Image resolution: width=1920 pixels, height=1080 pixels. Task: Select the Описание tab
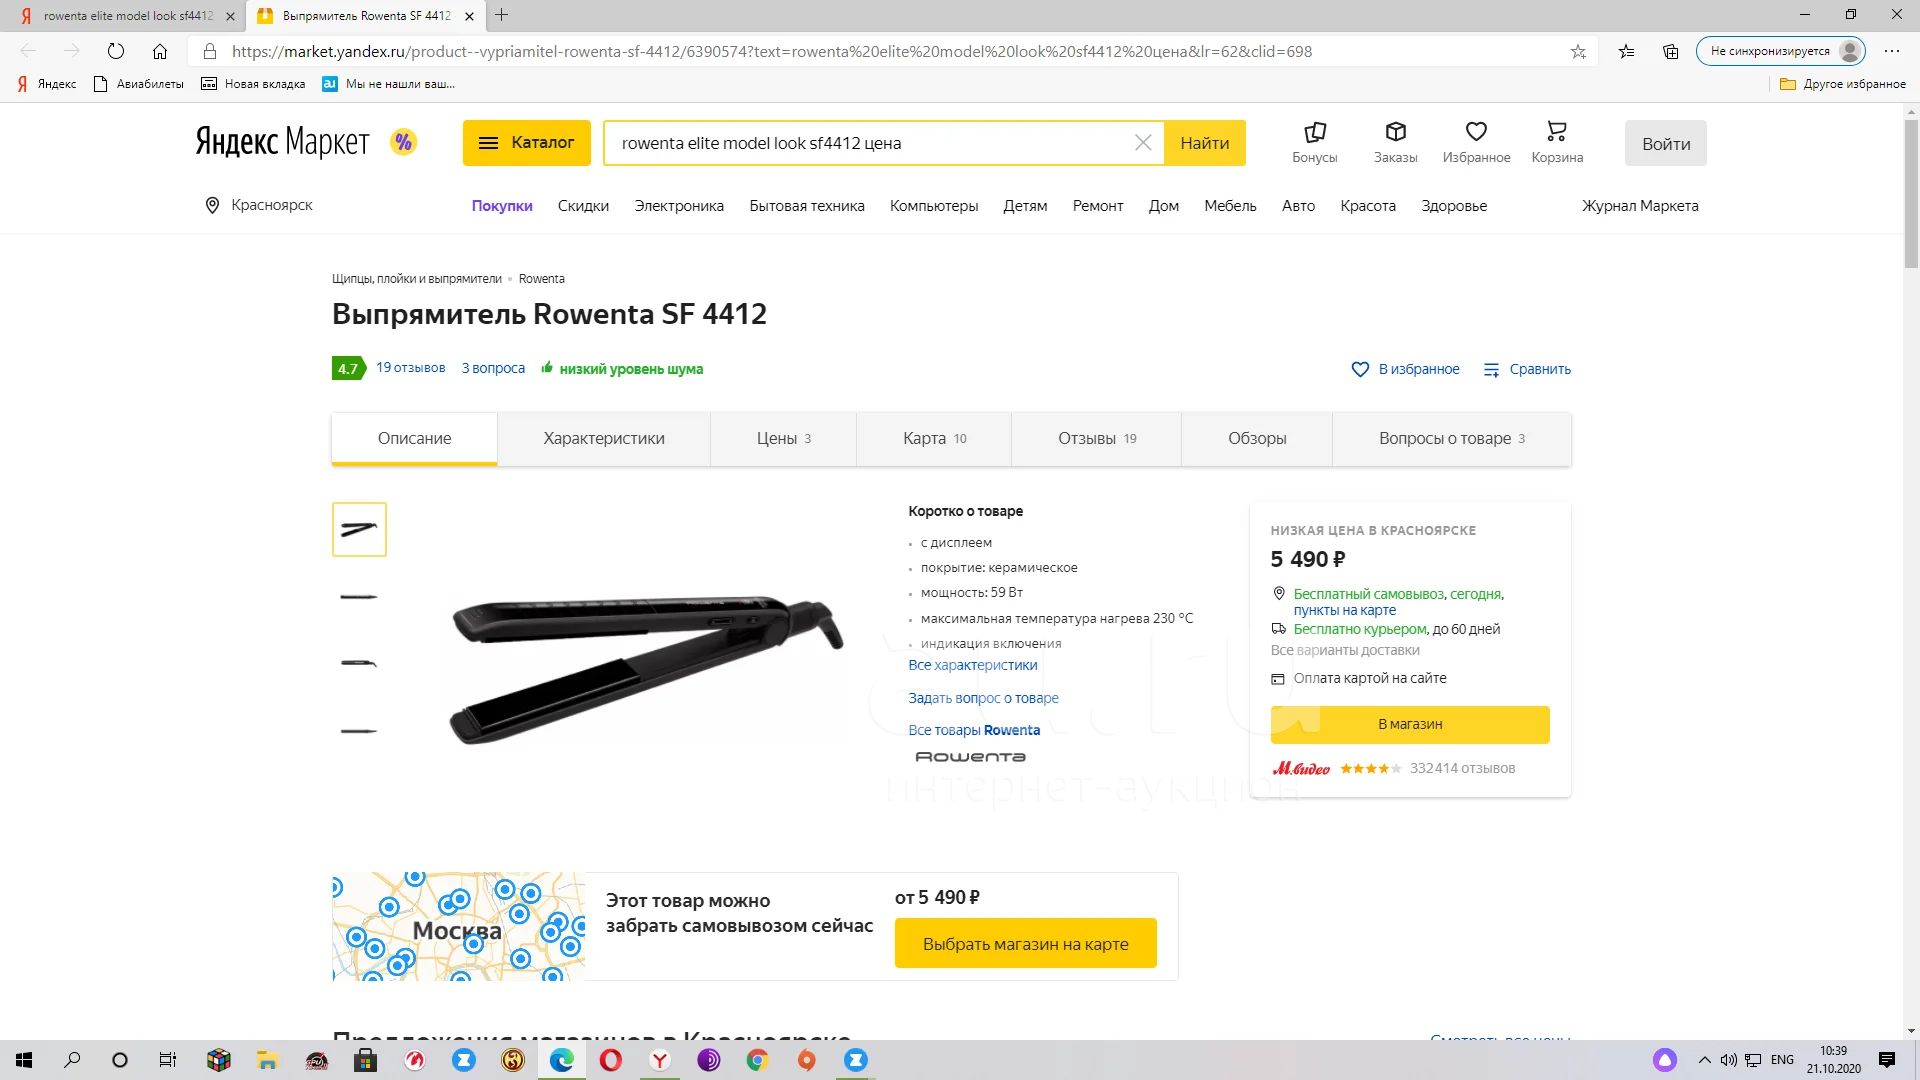(414, 438)
